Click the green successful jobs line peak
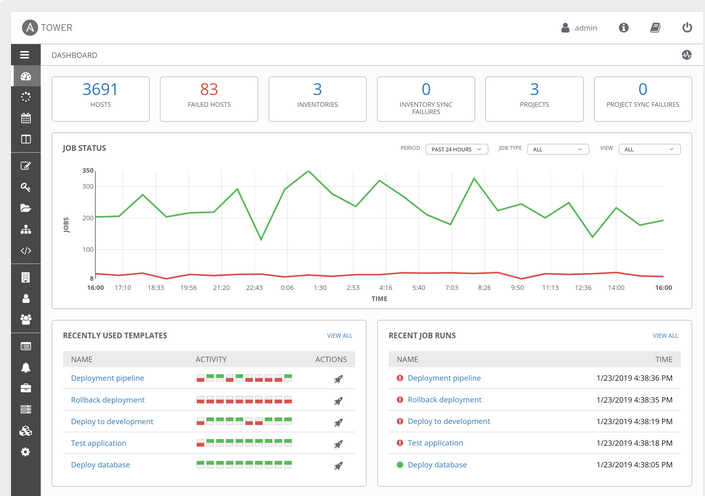The image size is (705, 496). pyautogui.click(x=308, y=171)
